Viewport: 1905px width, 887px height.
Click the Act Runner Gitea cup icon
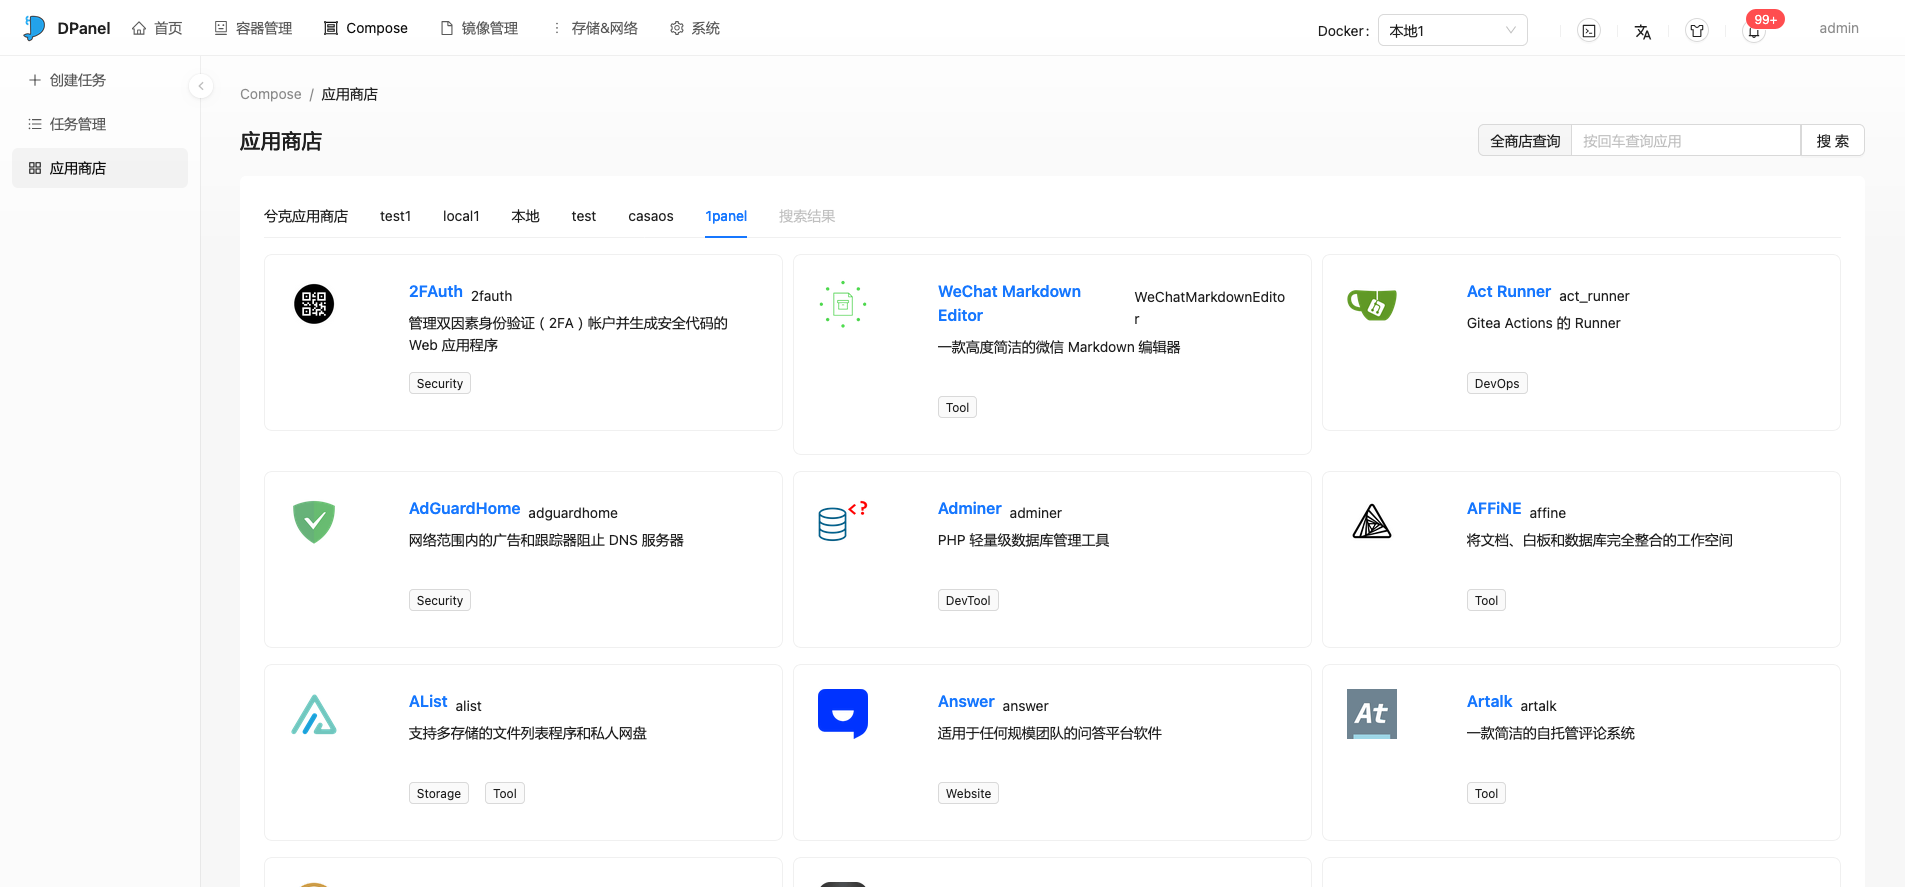click(1372, 304)
